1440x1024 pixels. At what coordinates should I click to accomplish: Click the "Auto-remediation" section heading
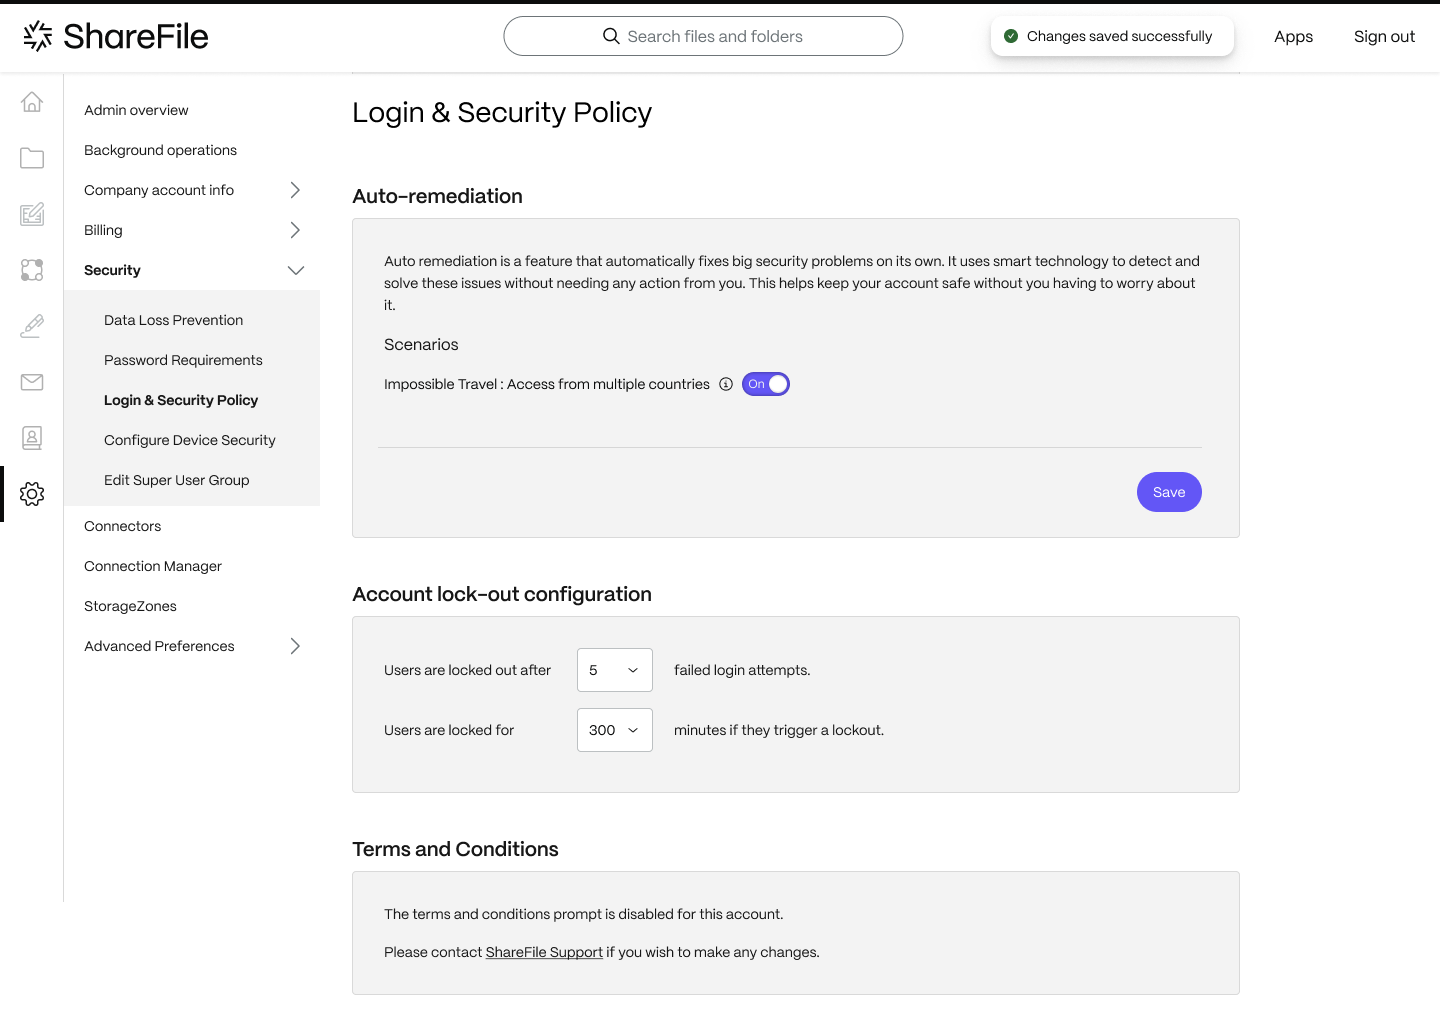coord(437,196)
